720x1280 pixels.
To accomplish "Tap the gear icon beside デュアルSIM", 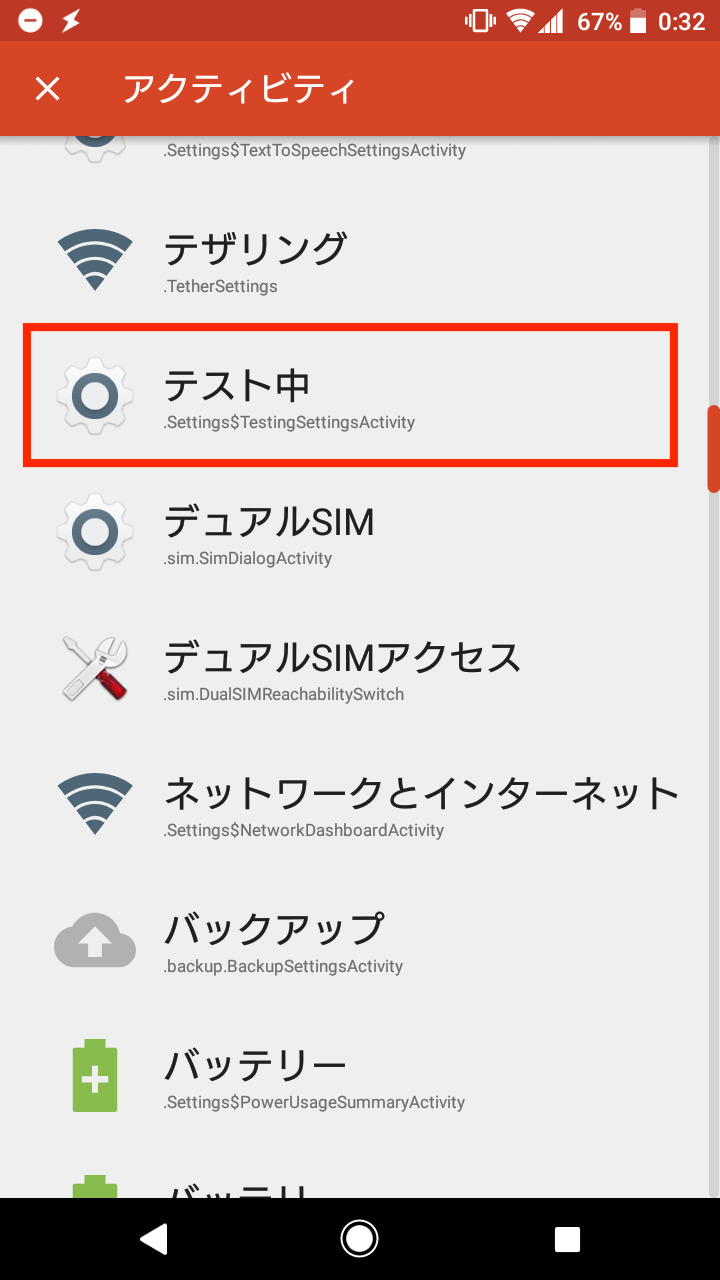I will [95, 532].
